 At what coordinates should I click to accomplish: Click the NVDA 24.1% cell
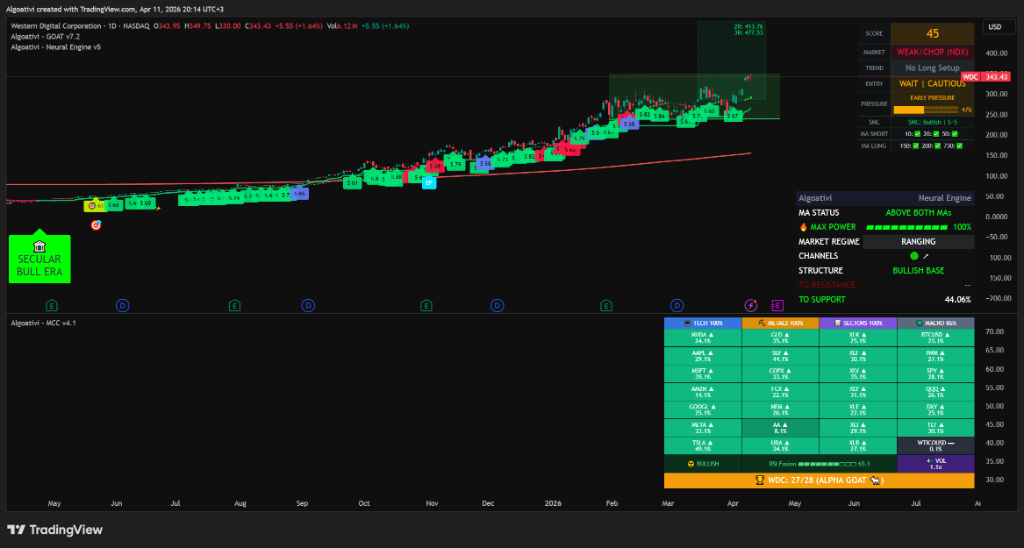point(703,338)
